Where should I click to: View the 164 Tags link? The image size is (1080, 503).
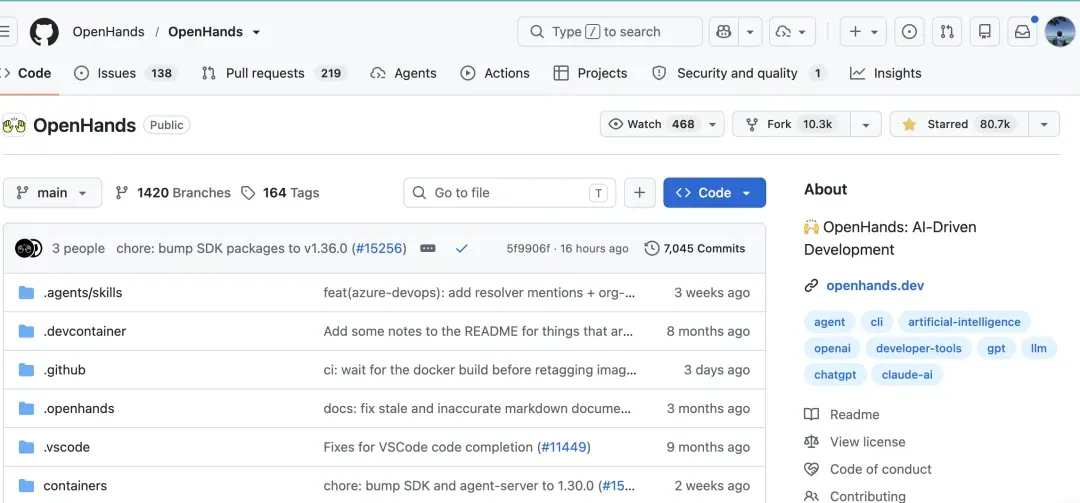pos(280,193)
